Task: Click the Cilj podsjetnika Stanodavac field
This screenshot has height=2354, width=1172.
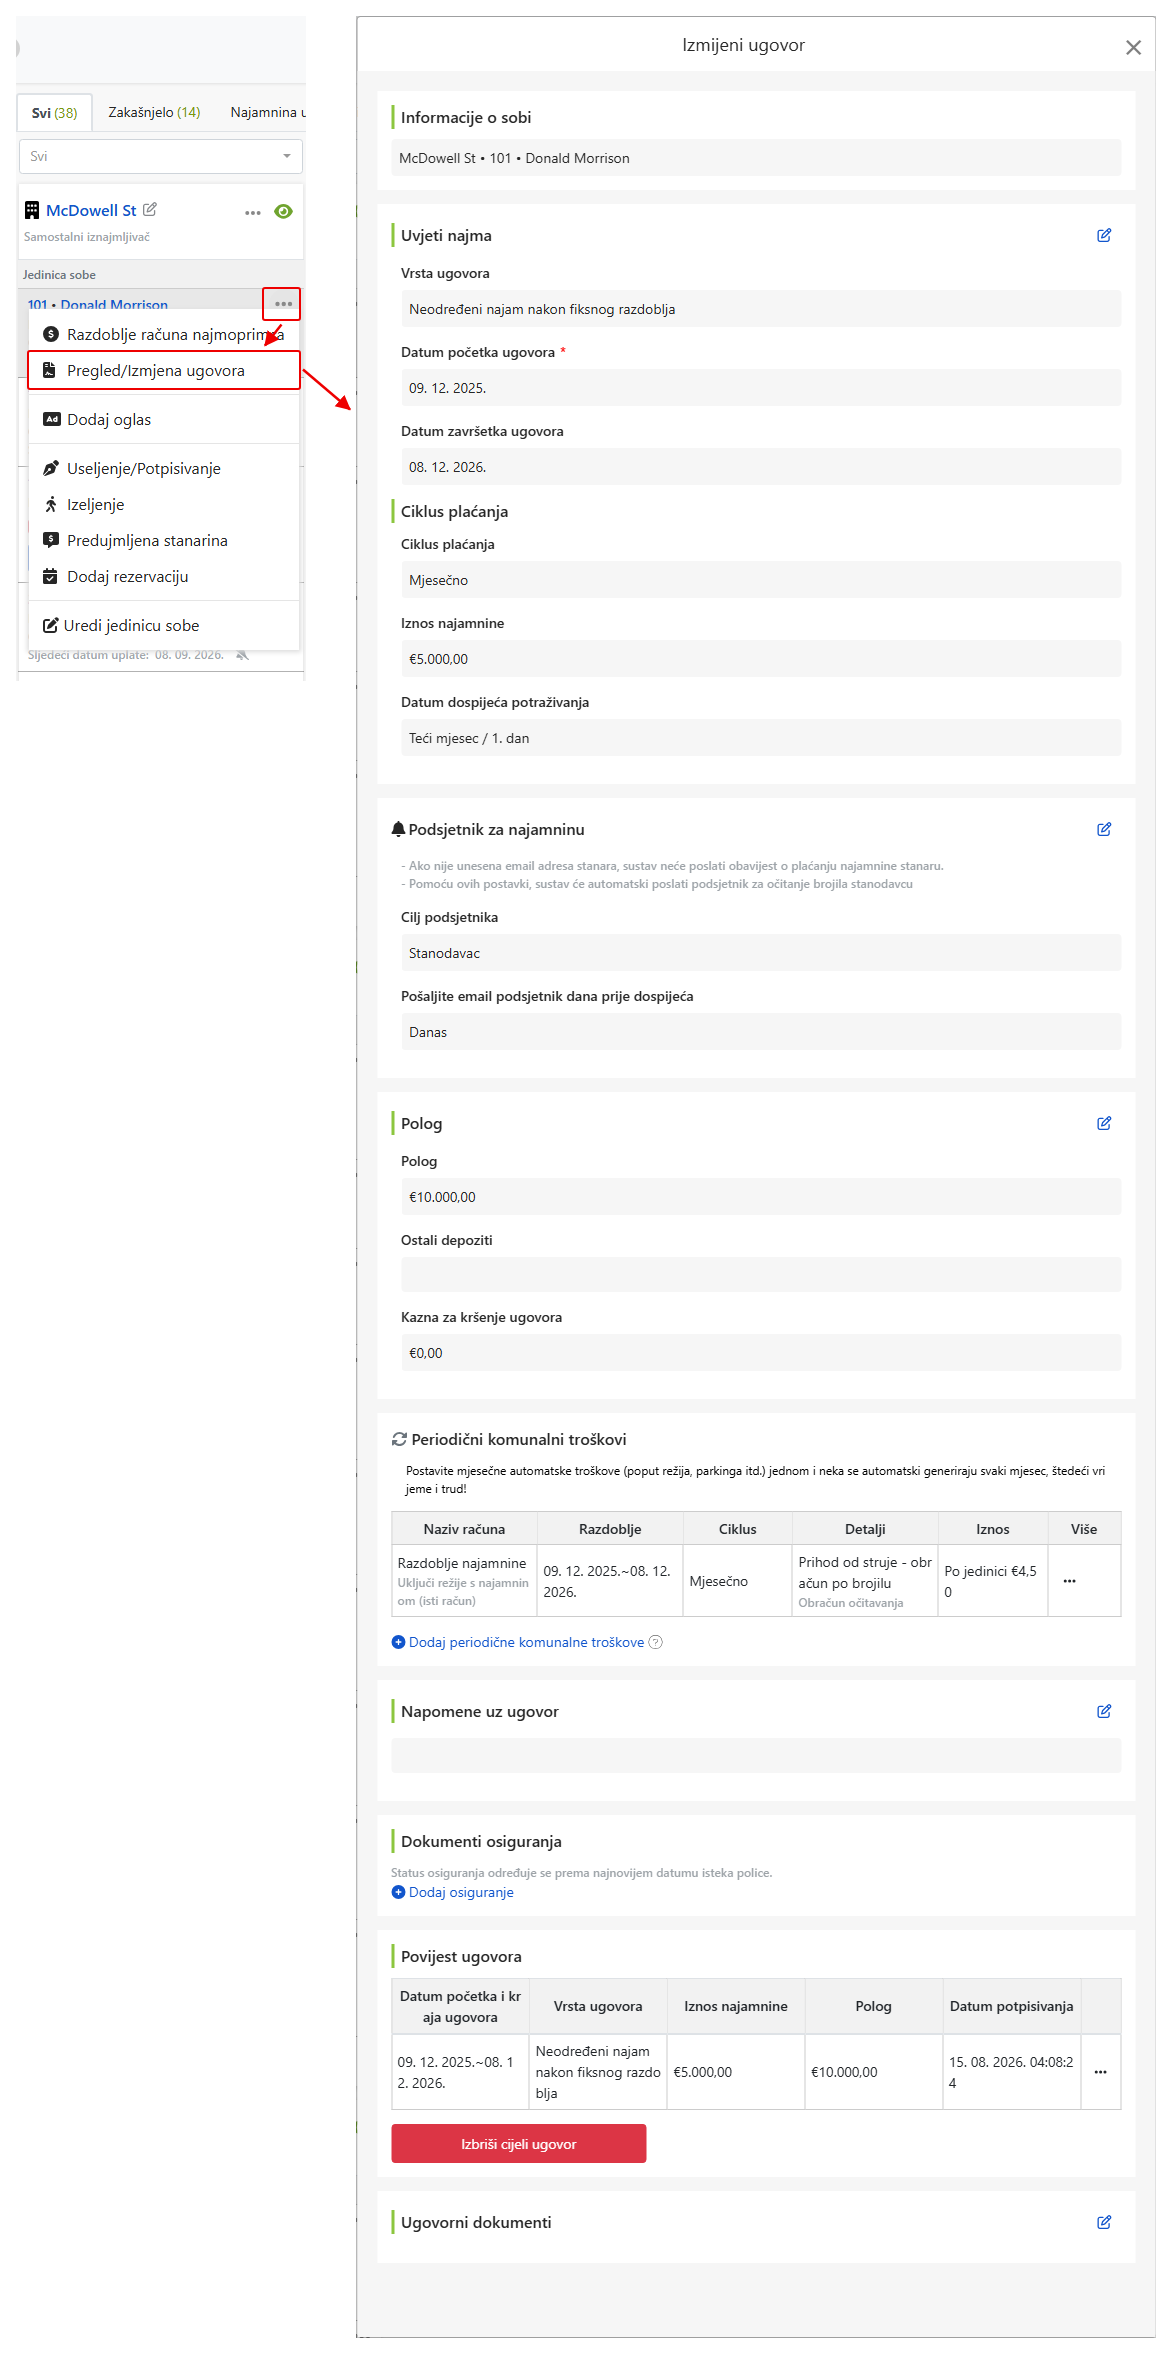Action: 761,953
